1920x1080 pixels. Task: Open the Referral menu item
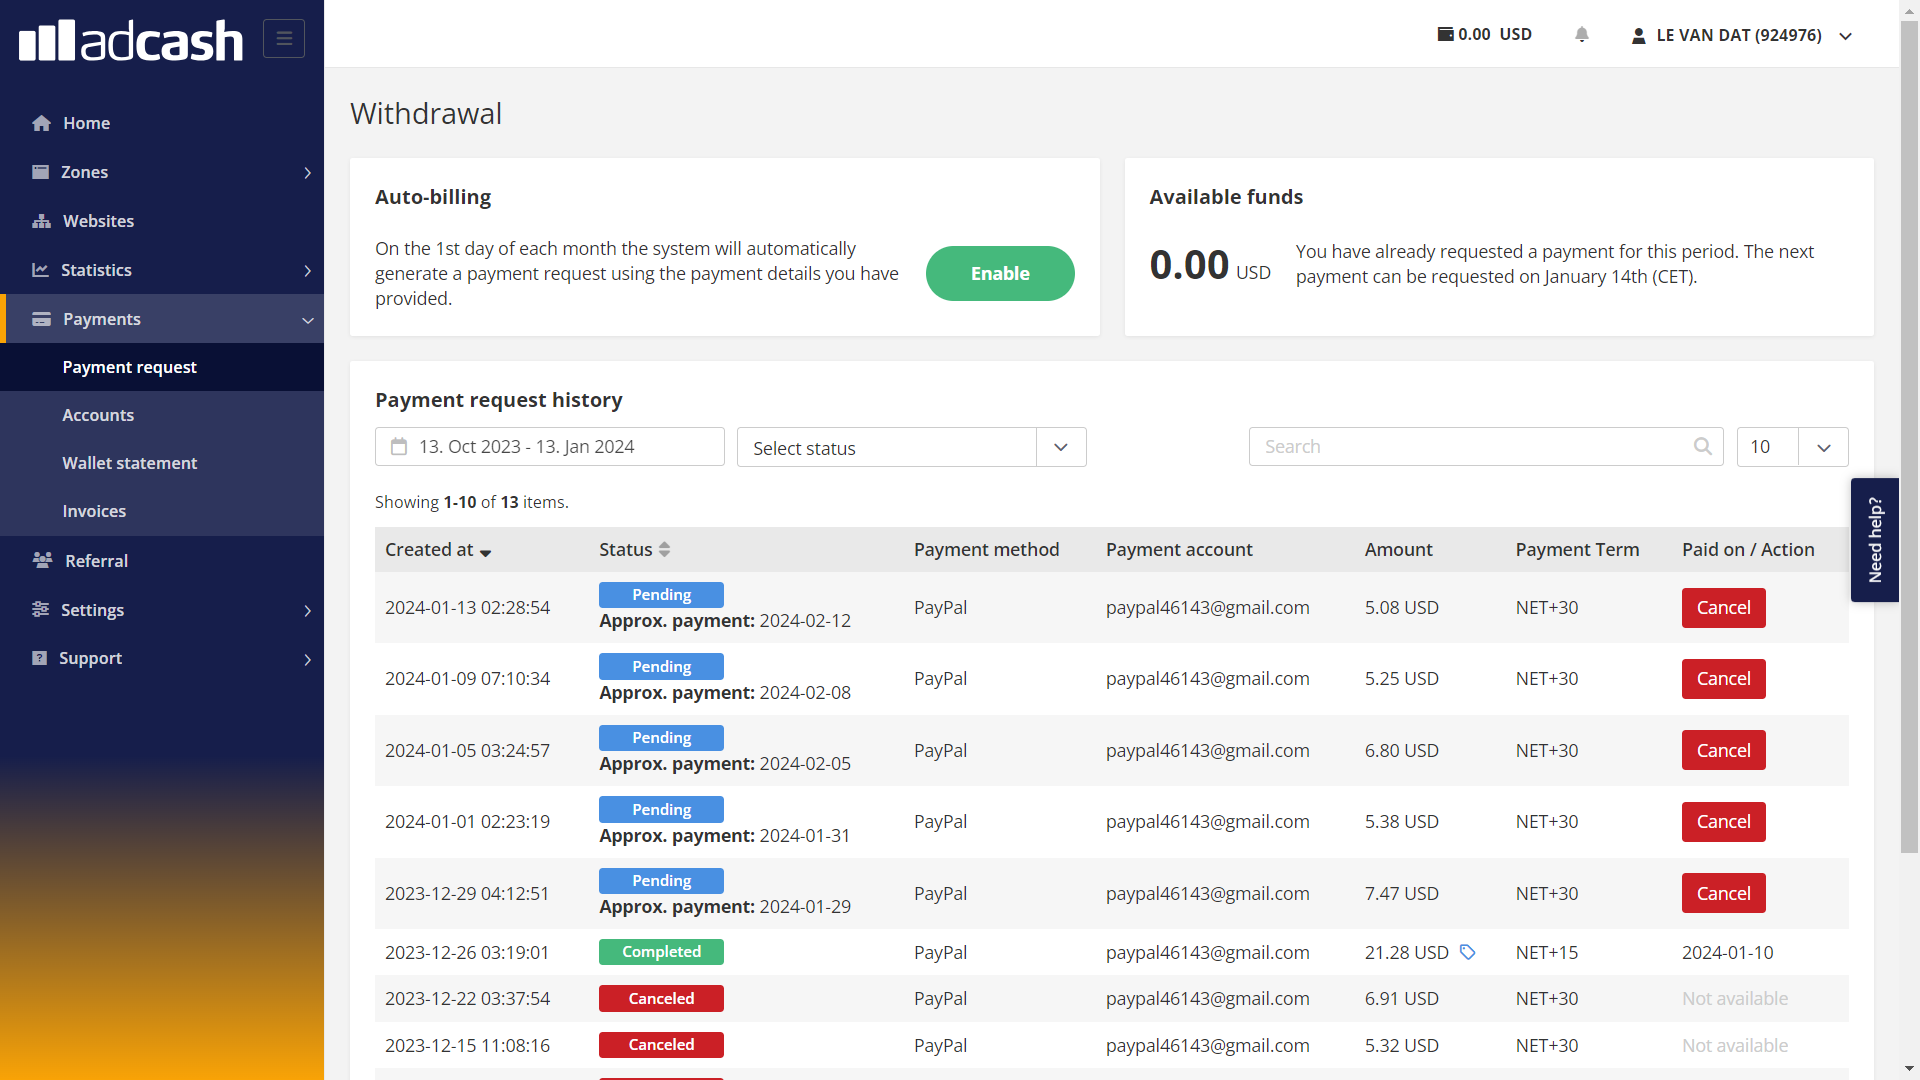click(162, 560)
